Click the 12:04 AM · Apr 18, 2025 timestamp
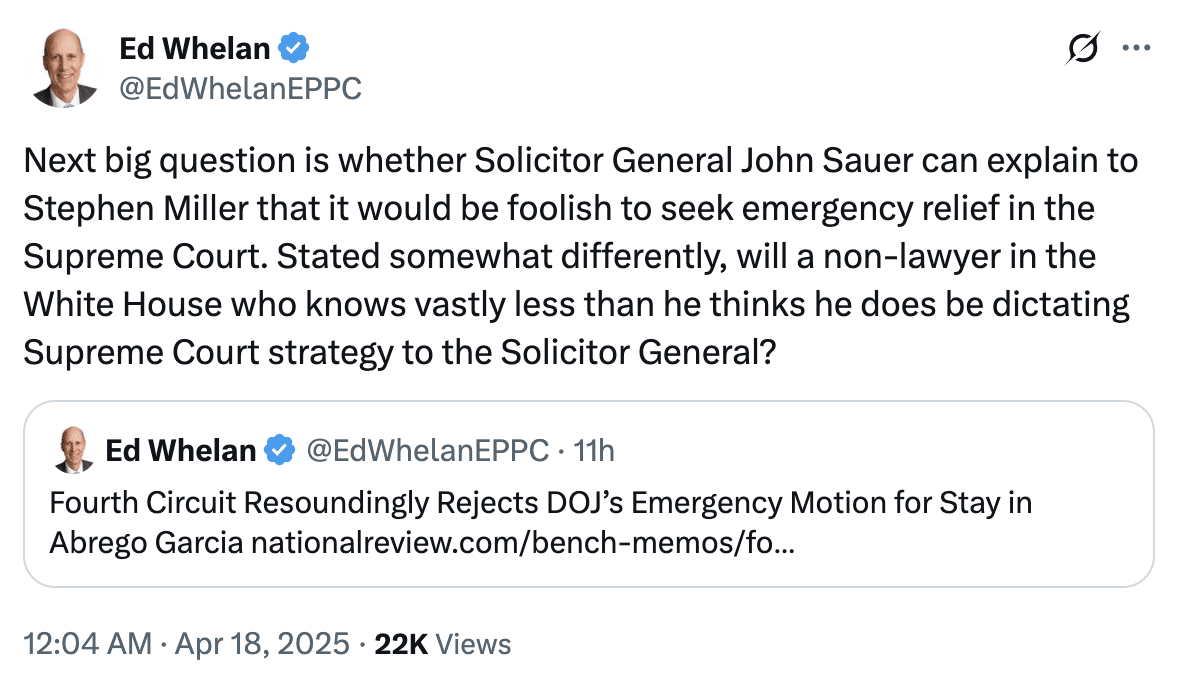The height and width of the screenshot is (678, 1186). [186, 644]
